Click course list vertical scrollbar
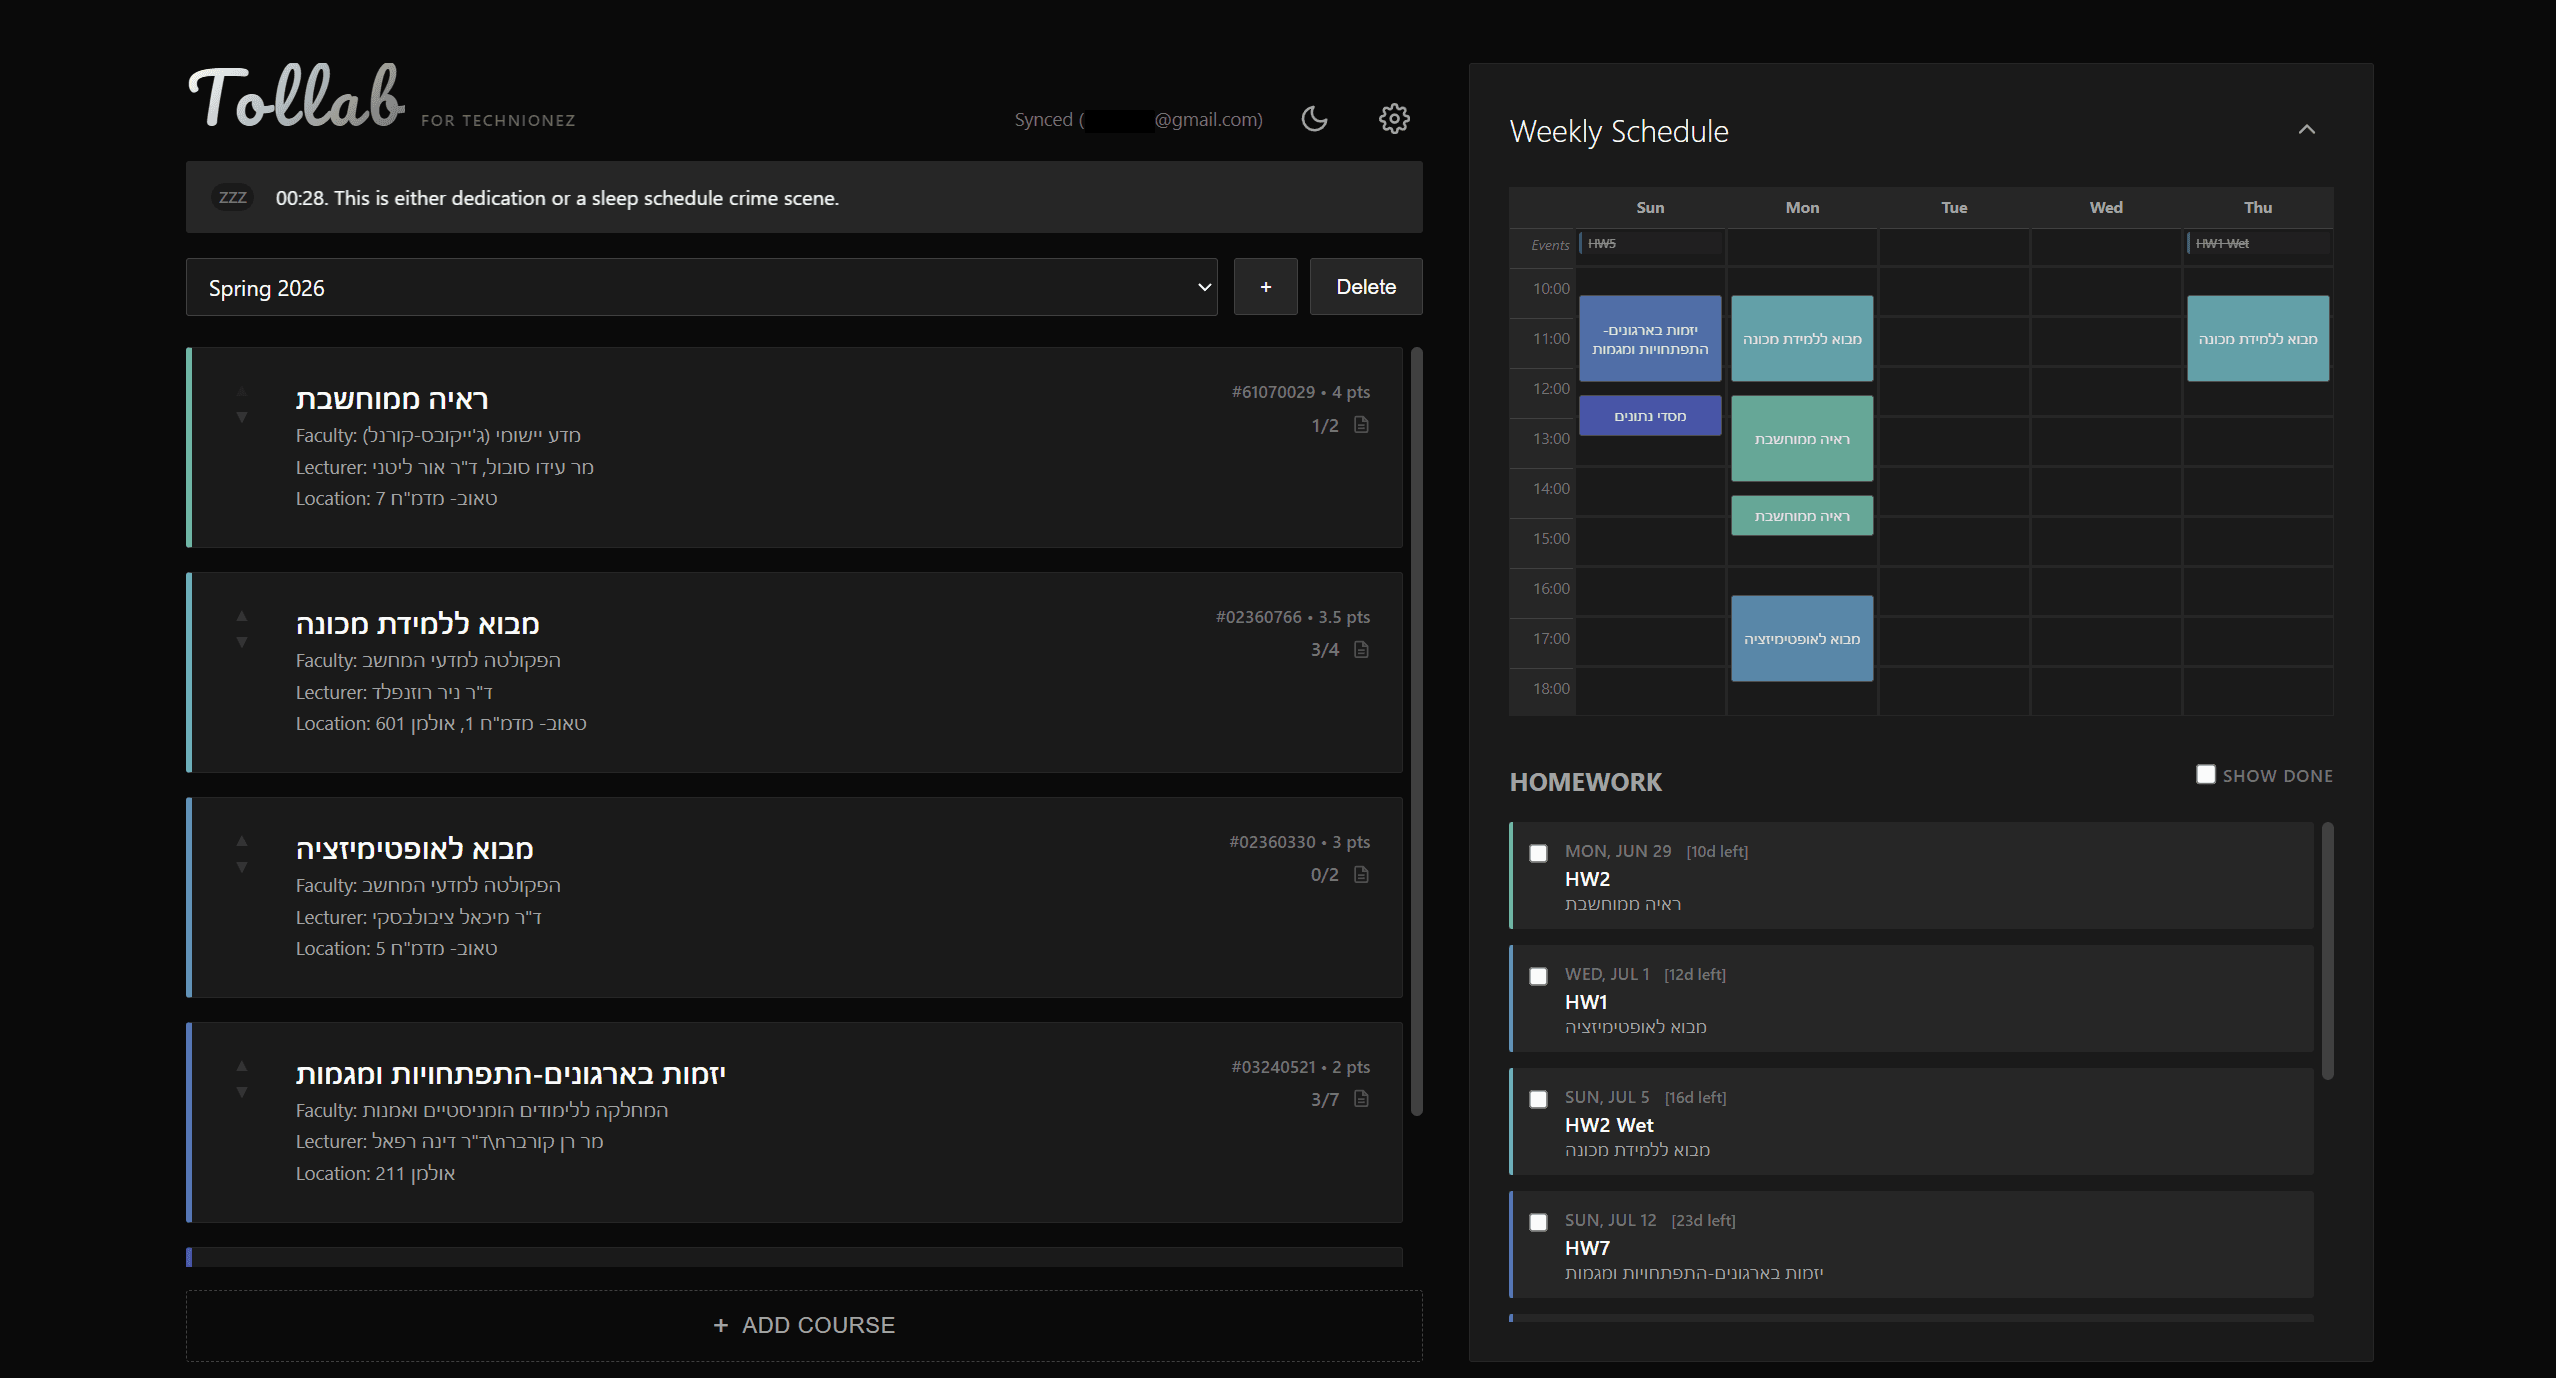 pyautogui.click(x=1416, y=731)
